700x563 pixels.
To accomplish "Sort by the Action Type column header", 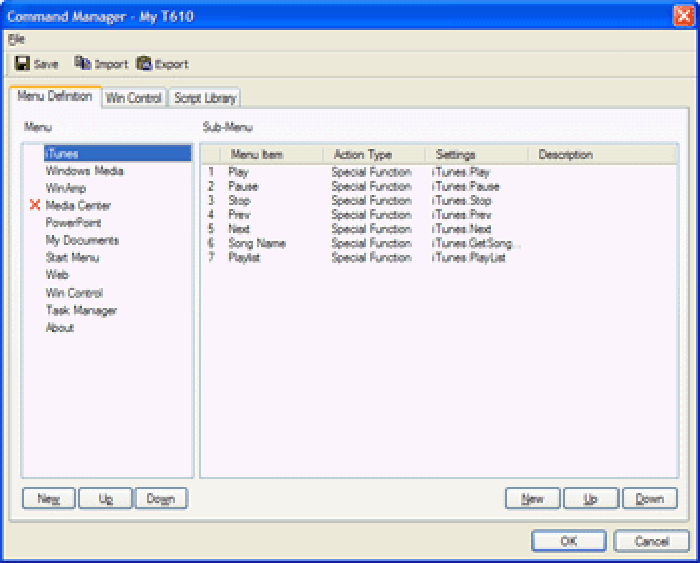I will pos(362,155).
